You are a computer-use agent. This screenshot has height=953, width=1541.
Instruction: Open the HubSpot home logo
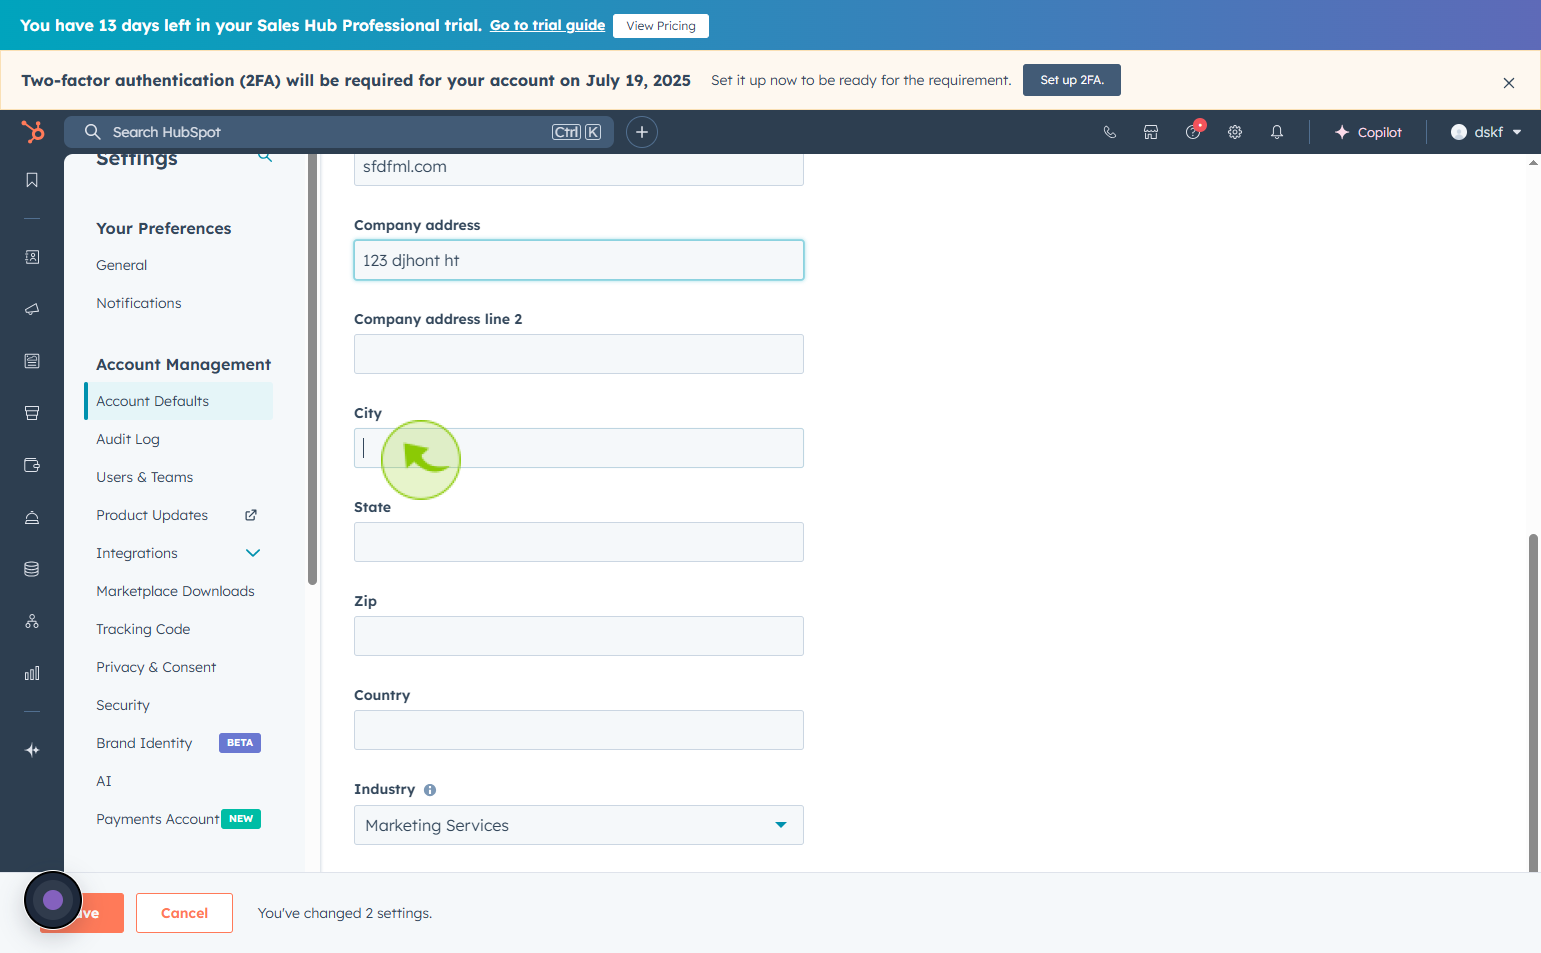tap(33, 131)
